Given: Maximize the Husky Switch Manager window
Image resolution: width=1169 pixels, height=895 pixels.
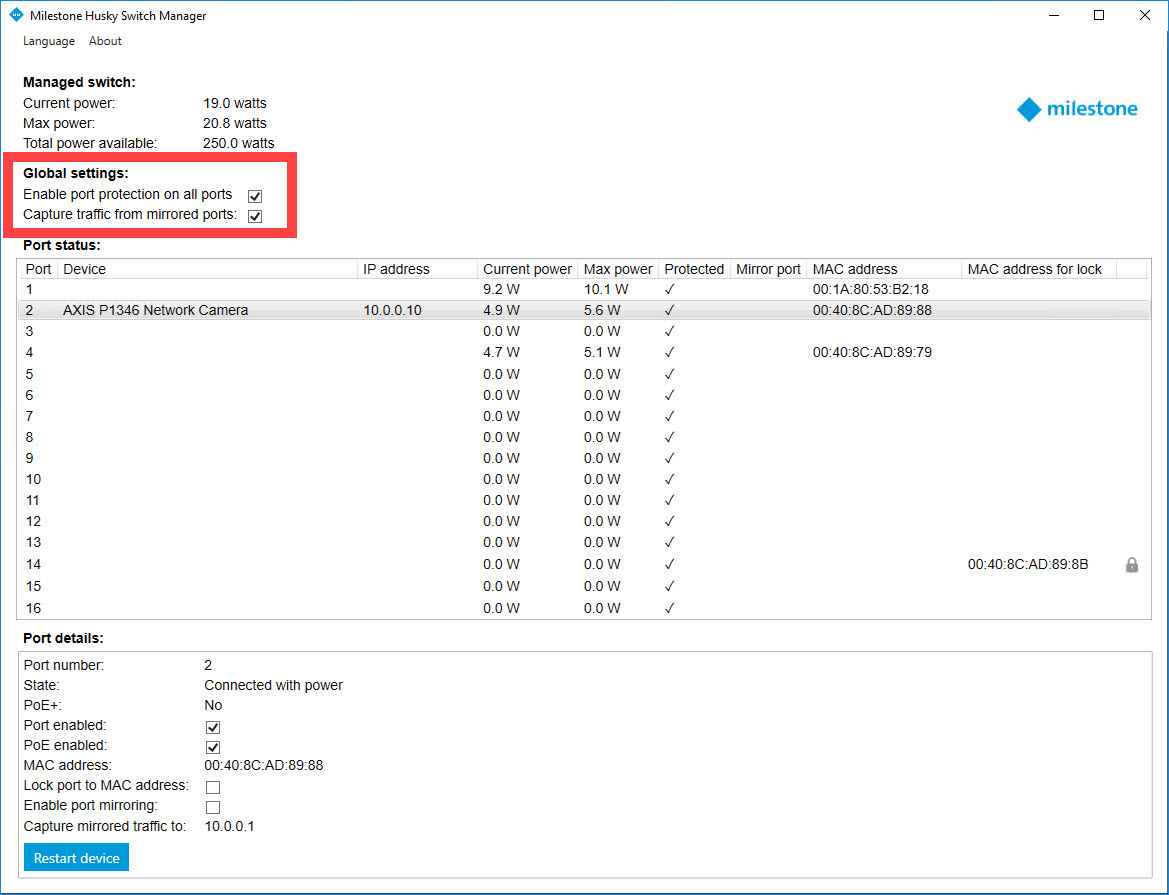Looking at the screenshot, I should coord(1099,15).
